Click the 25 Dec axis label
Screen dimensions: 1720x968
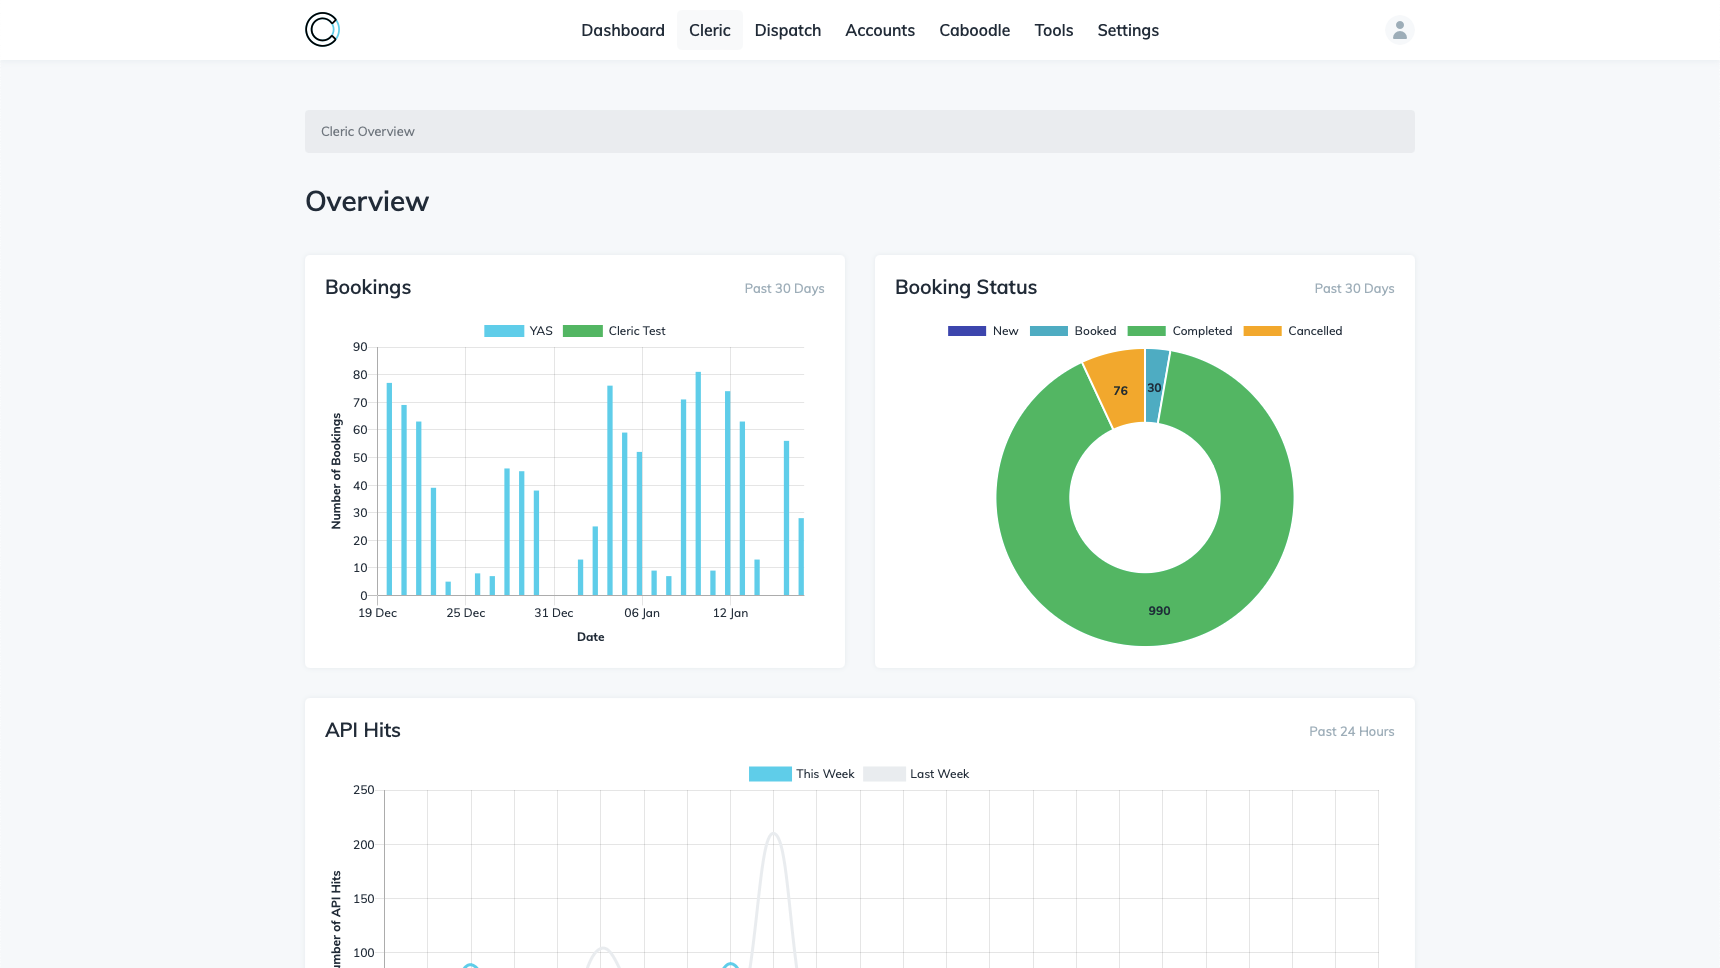tap(466, 613)
